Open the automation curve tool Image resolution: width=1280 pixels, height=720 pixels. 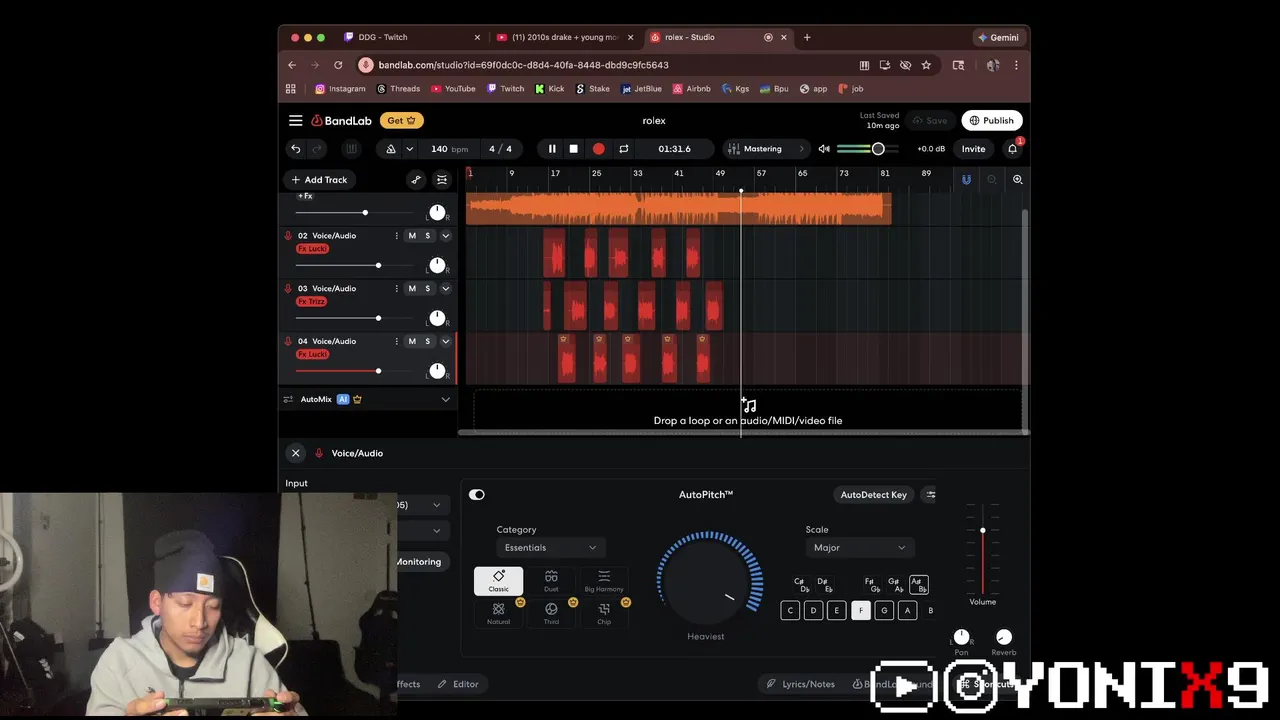(416, 180)
